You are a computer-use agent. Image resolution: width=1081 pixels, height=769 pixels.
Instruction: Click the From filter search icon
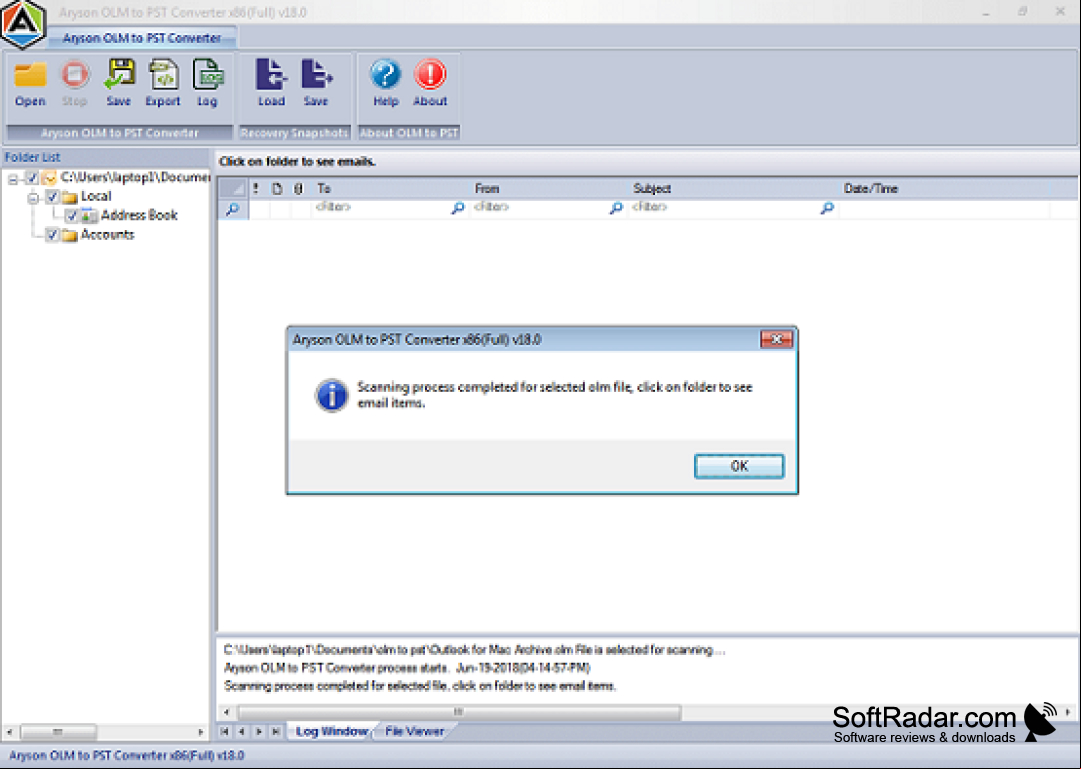pos(616,208)
